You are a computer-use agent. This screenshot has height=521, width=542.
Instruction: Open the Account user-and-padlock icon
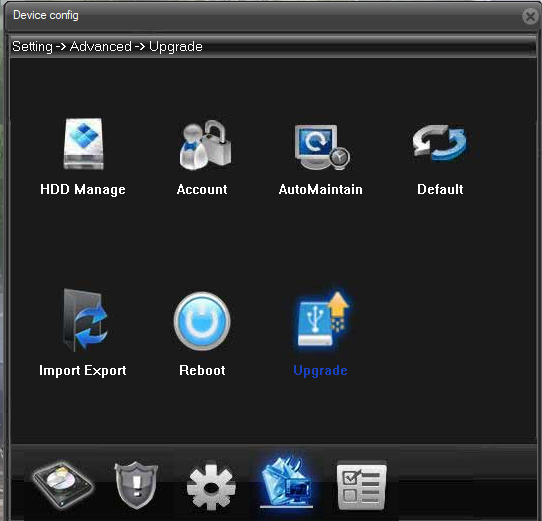[x=205, y=145]
